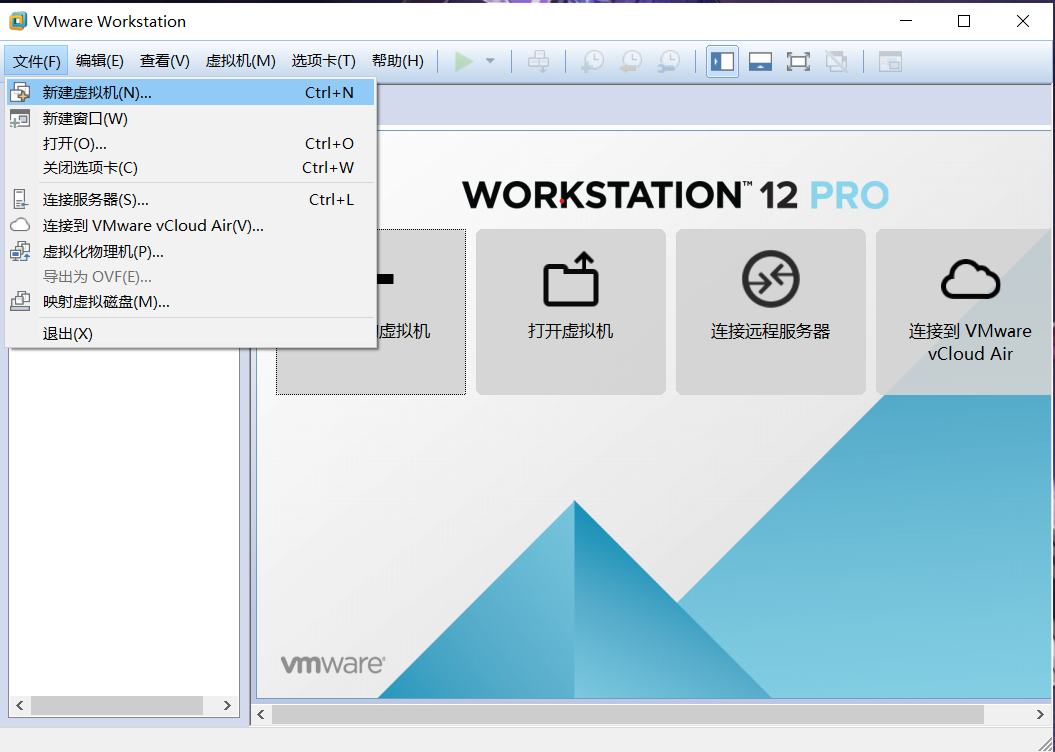The image size is (1055, 752).
Task: Click the console view toolbar icon
Action: [890, 61]
